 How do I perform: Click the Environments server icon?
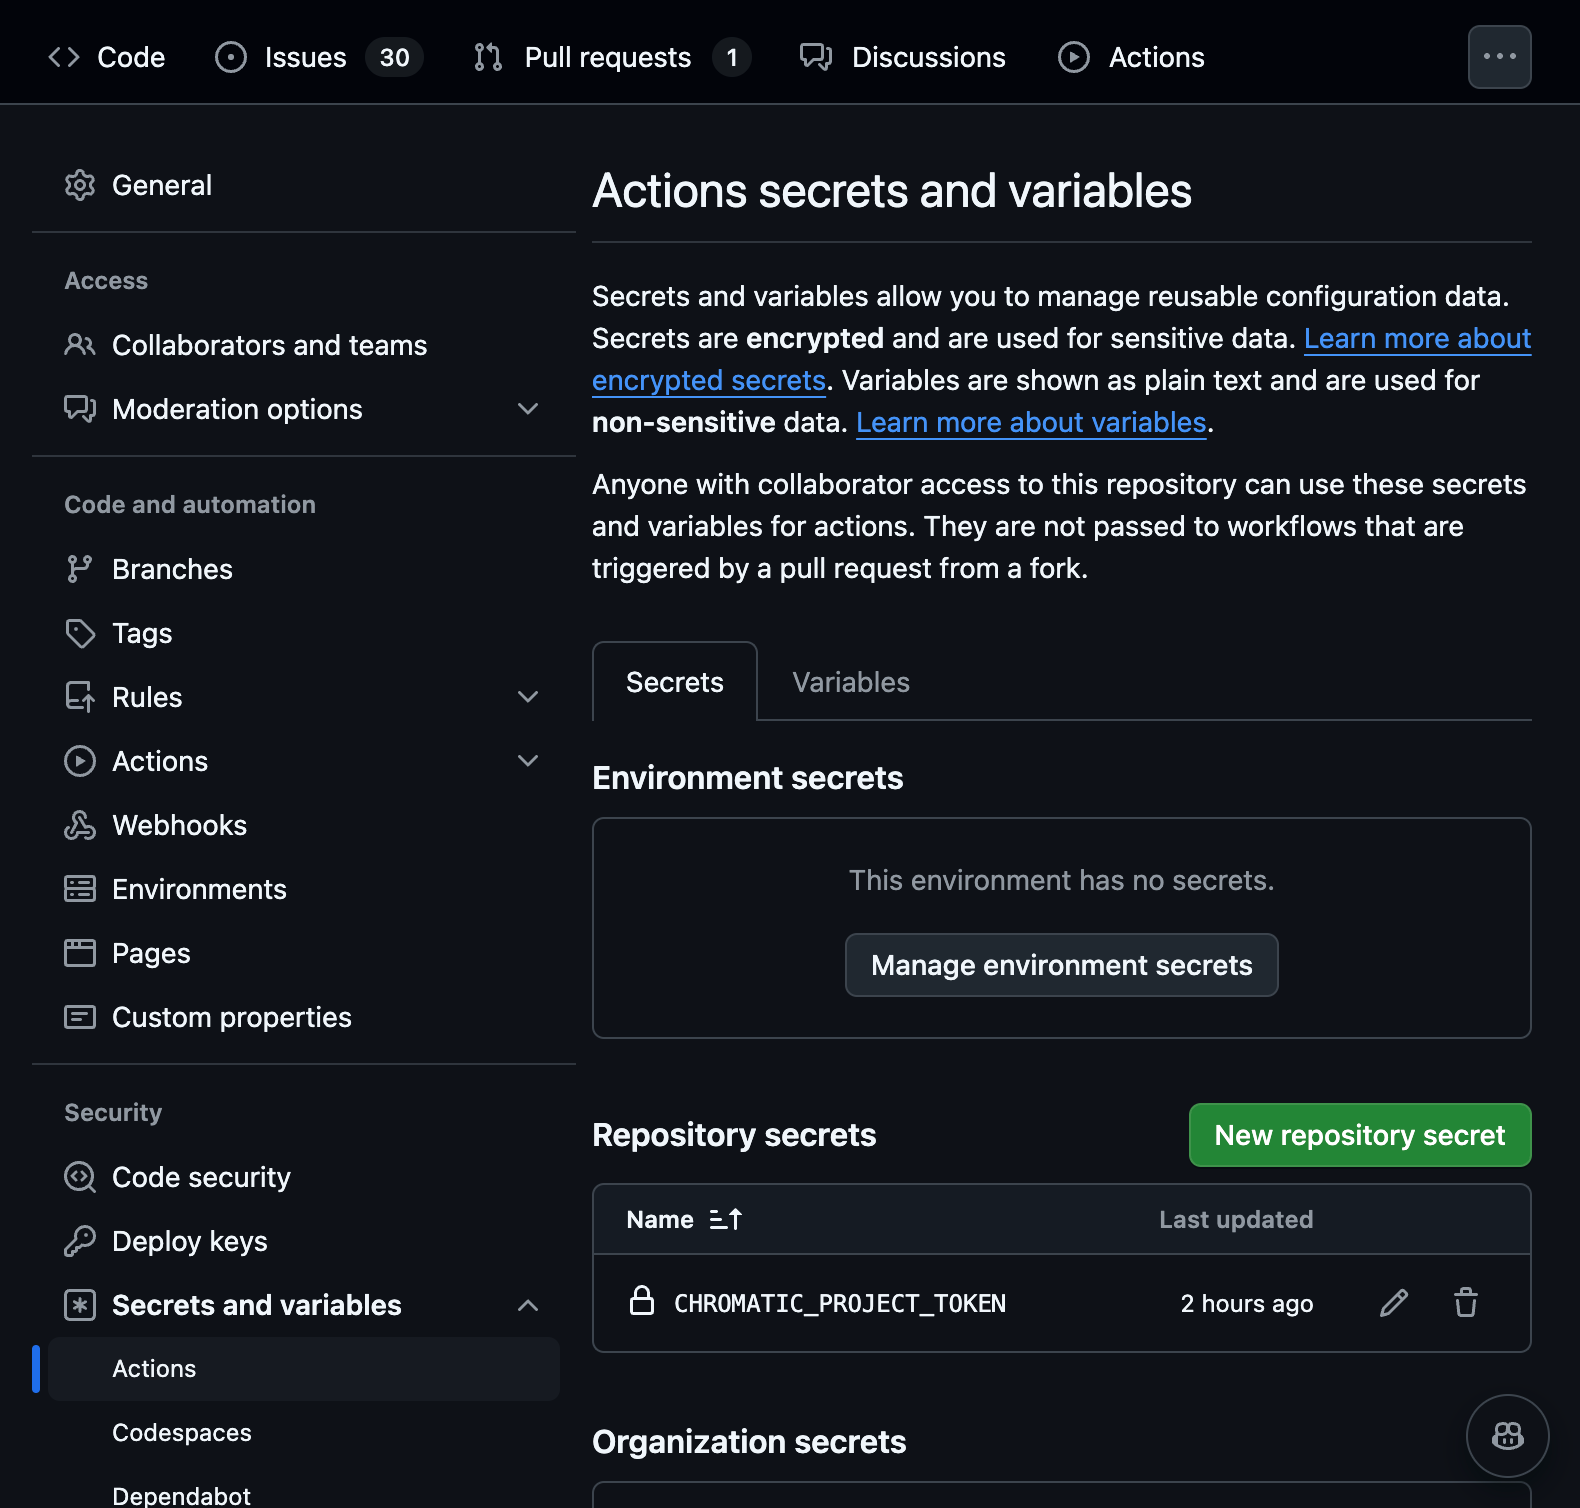pos(80,889)
